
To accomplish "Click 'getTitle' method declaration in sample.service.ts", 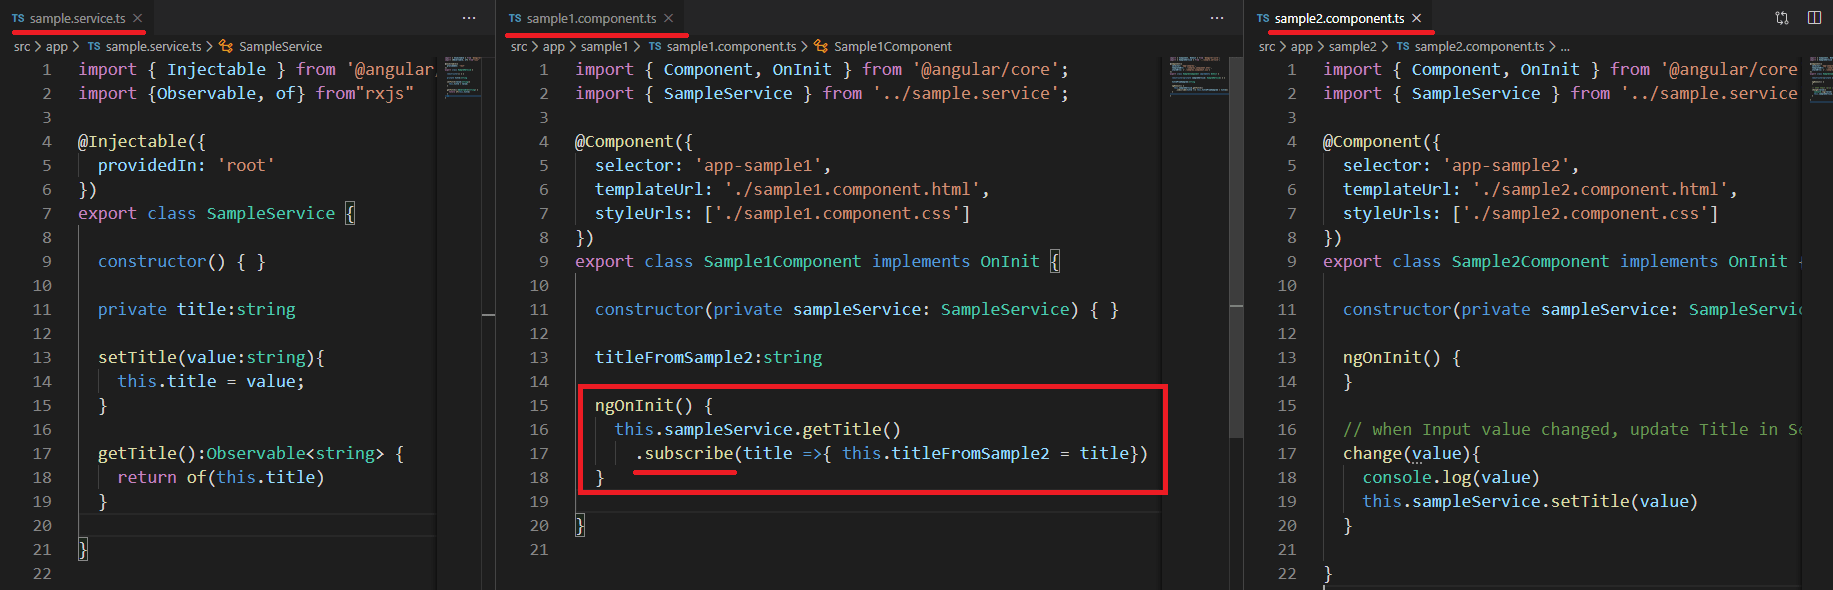I will 137,453.
